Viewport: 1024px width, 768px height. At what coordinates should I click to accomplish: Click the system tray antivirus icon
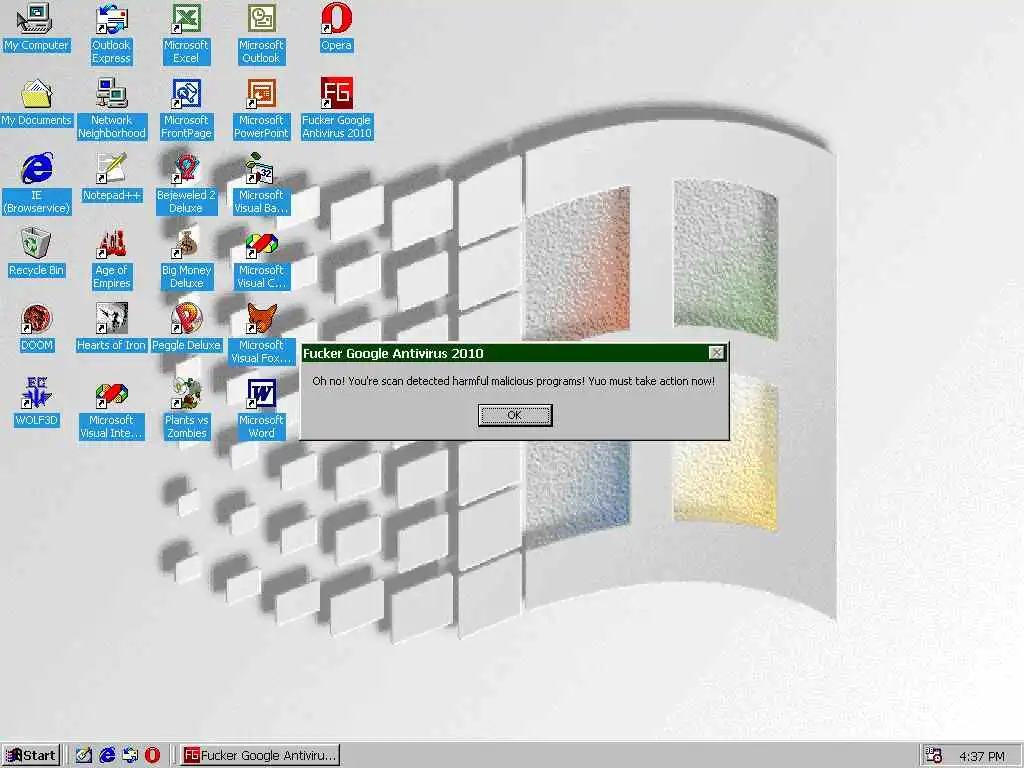pyautogui.click(x=934, y=756)
